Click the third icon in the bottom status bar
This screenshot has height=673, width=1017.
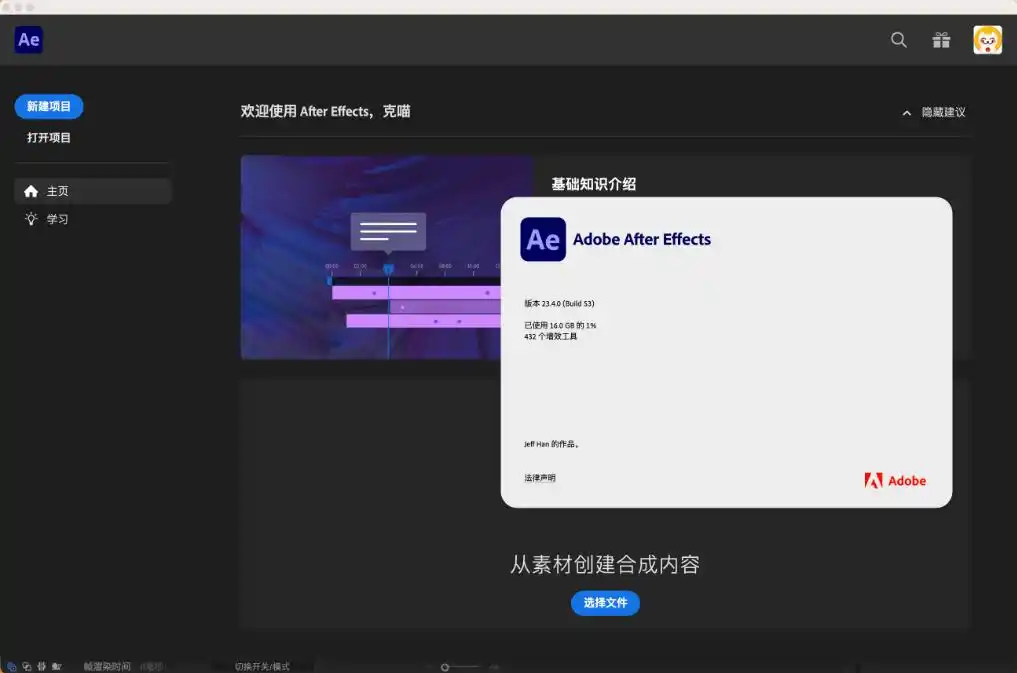tap(42, 666)
